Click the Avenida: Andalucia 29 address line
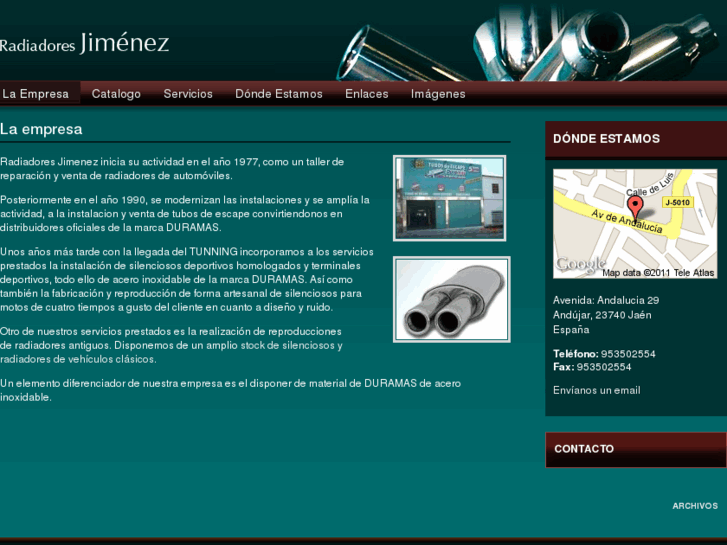The height and width of the screenshot is (545, 727). point(606,300)
